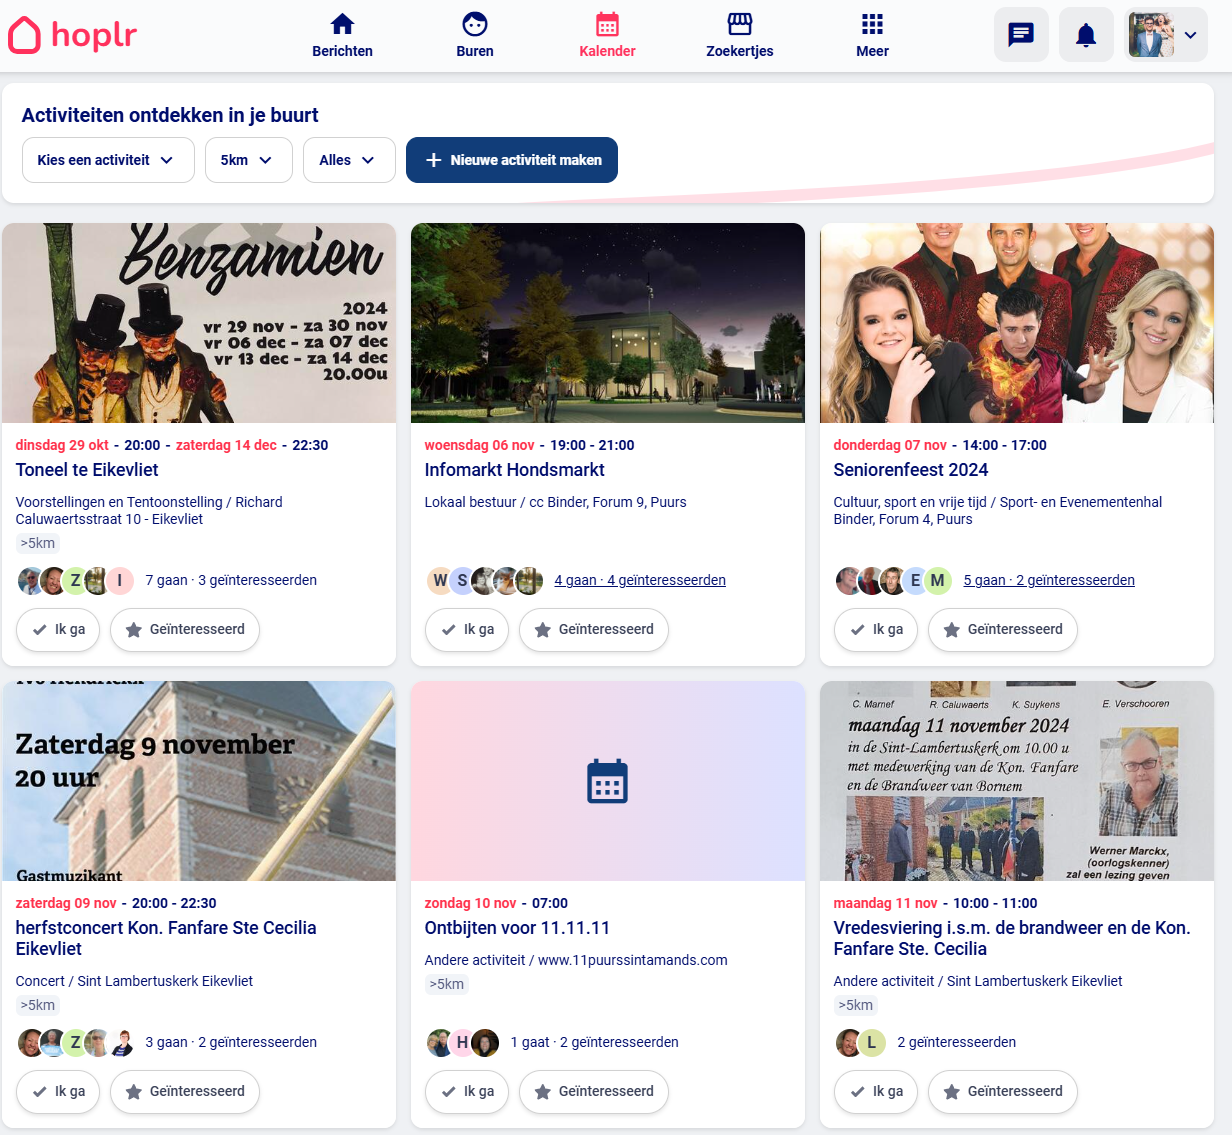Toggle 'Ik ga' for Toneel te Eikevliet

[58, 630]
